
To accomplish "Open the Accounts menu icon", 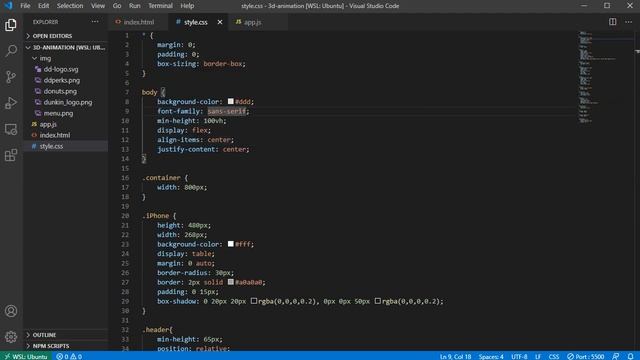I will pyautogui.click(x=11, y=311).
